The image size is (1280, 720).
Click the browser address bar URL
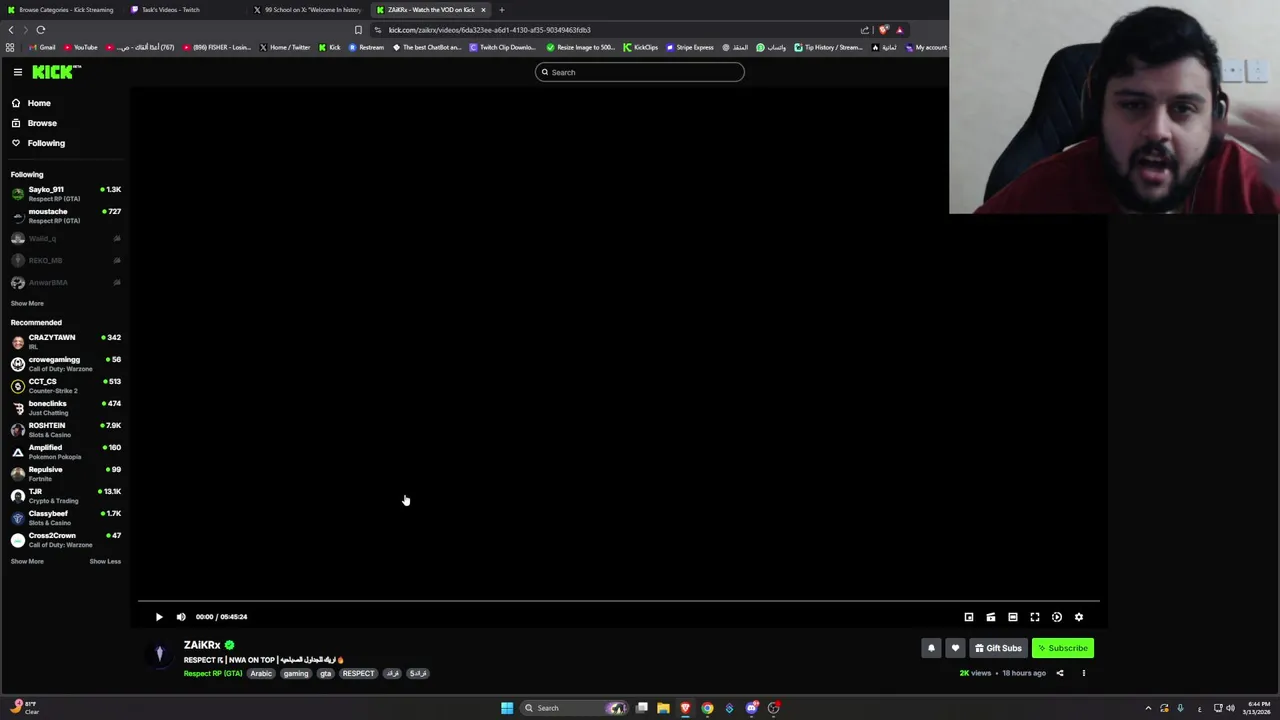click(489, 30)
